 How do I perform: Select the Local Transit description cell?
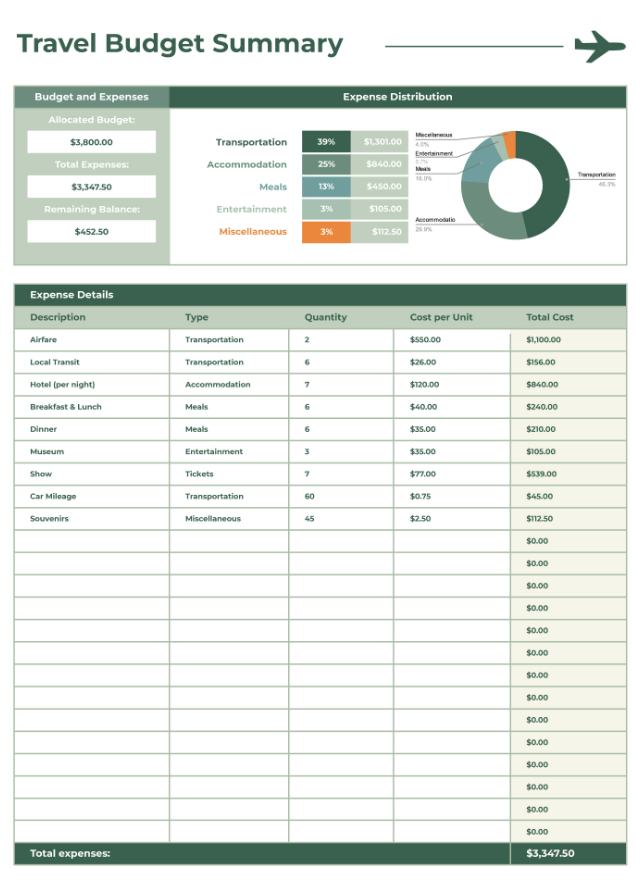pos(92,362)
